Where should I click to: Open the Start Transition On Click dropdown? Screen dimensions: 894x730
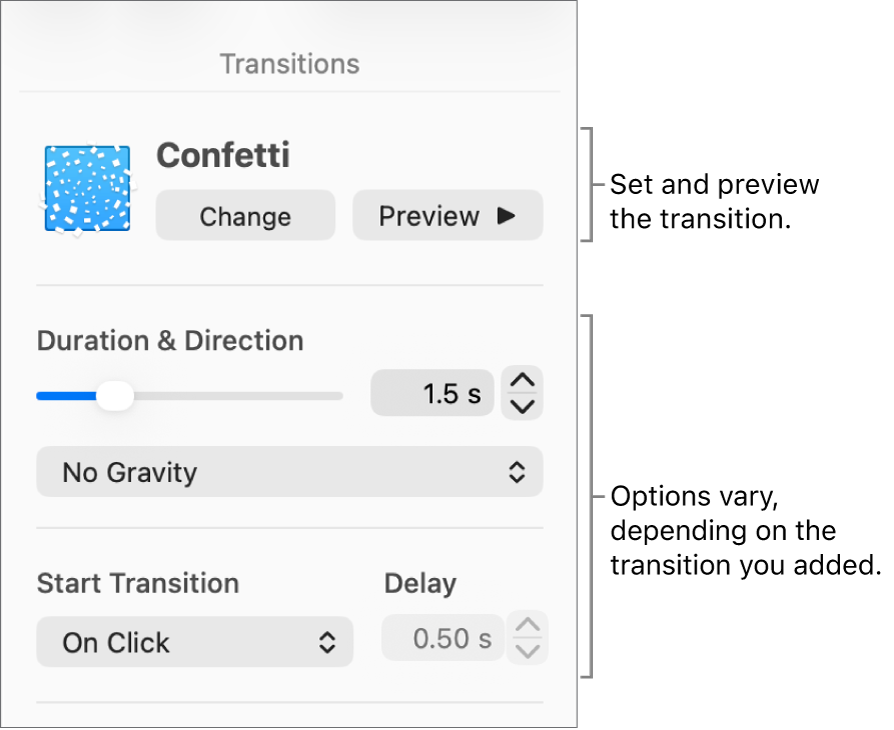[x=195, y=642]
